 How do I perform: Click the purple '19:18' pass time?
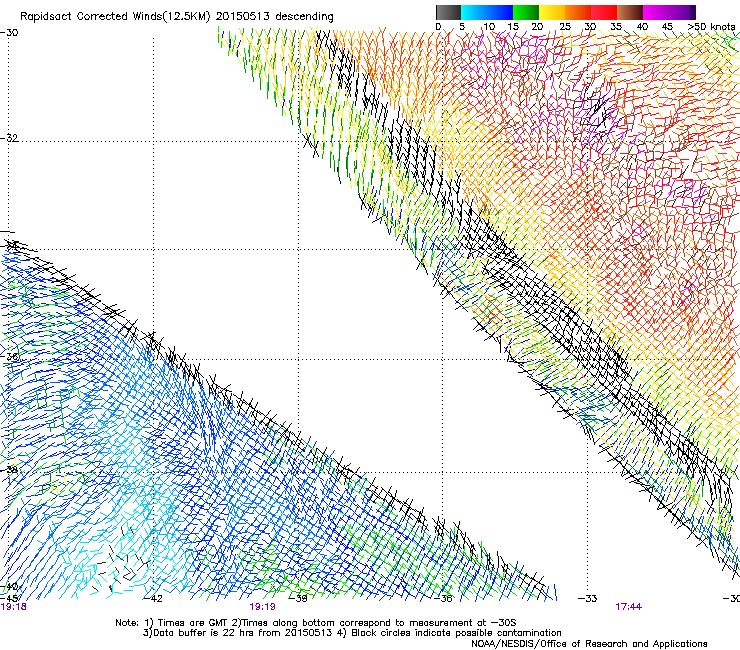(x=13, y=607)
